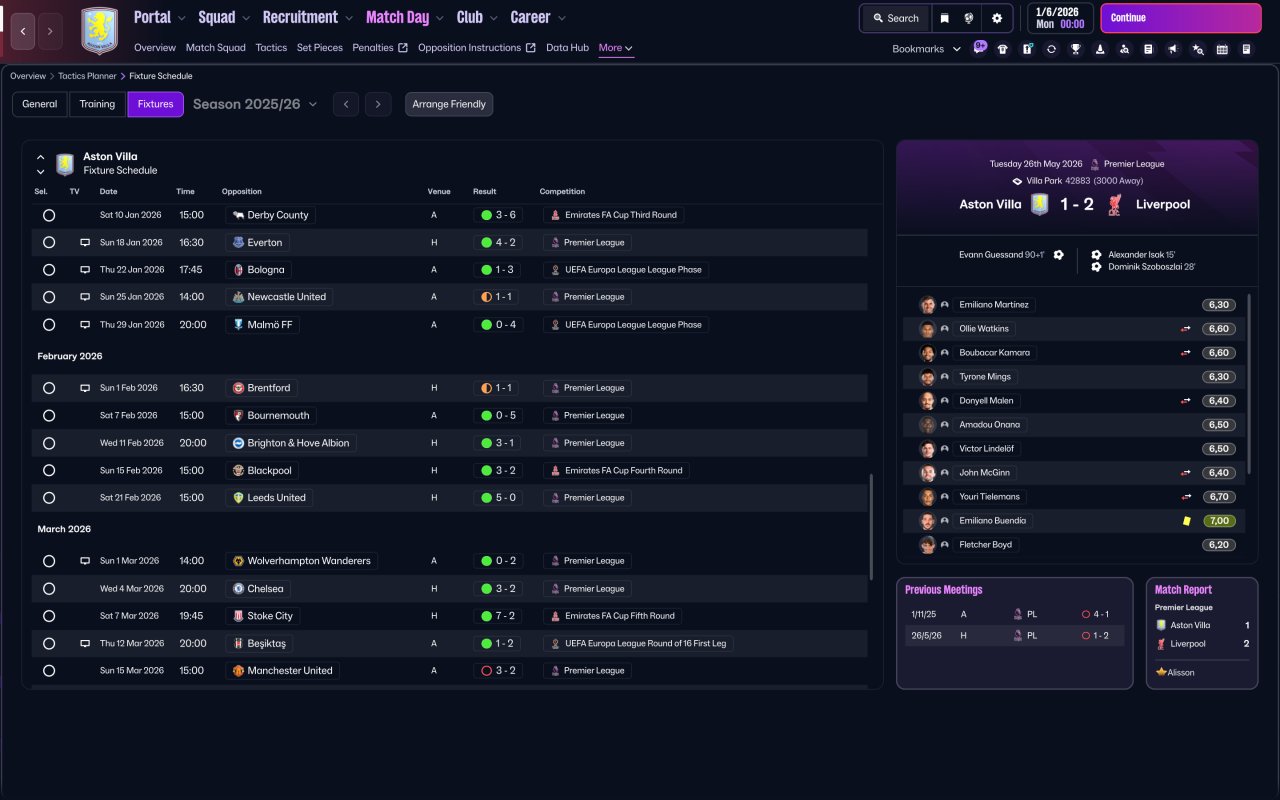Click the Aston Villa crest beside the 1 - 2 score

click(1040, 204)
